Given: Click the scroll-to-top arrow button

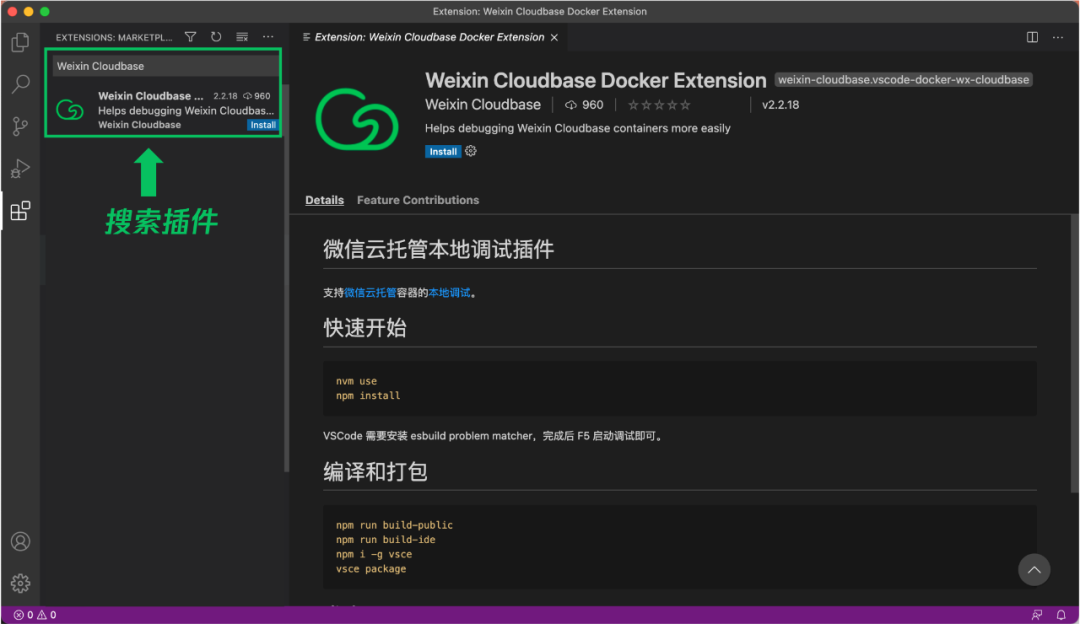Looking at the screenshot, I should [1034, 570].
